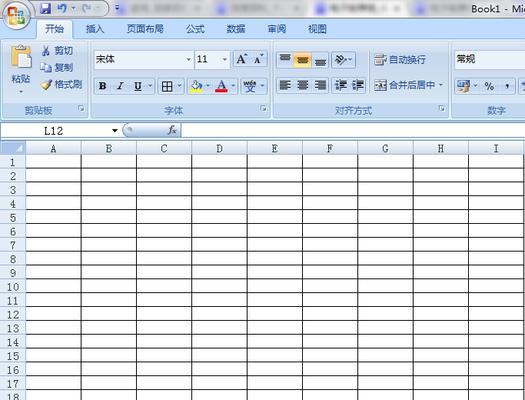The height and width of the screenshot is (400, 525).
Task: Expand the font size 11 dropdown
Action: (x=224, y=60)
